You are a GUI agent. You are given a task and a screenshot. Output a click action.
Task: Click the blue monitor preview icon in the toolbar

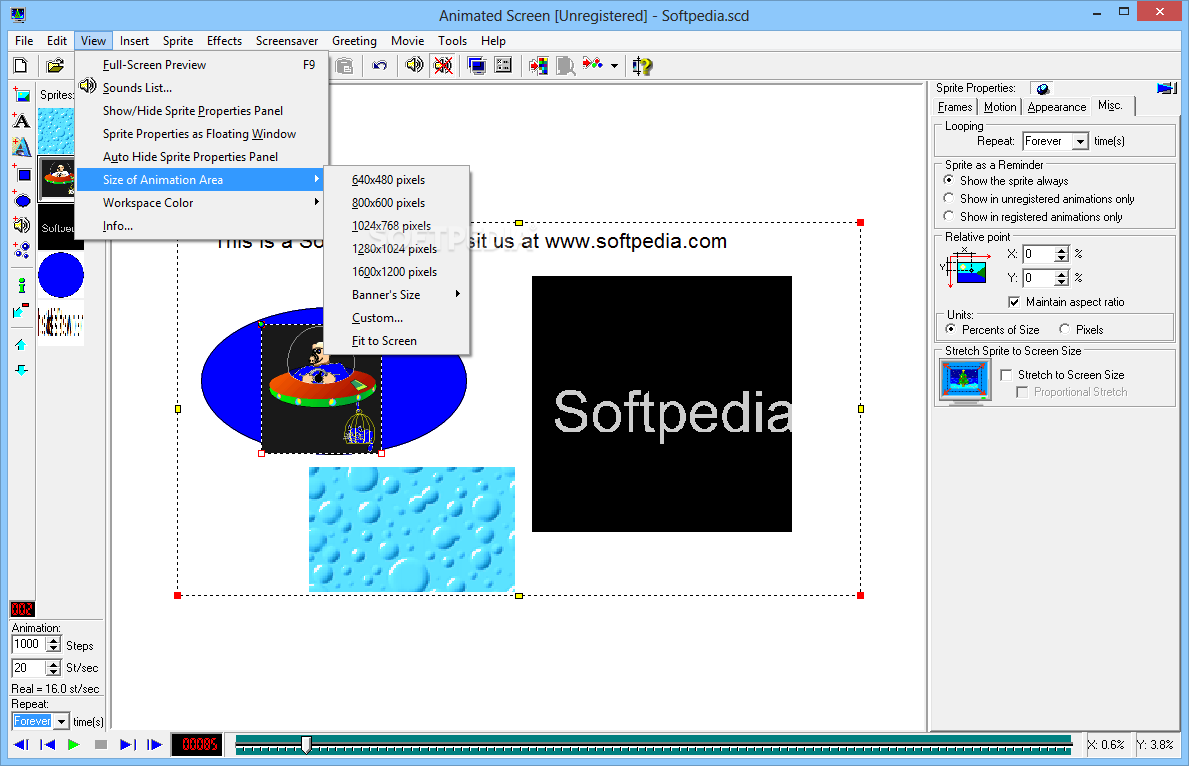coord(477,66)
